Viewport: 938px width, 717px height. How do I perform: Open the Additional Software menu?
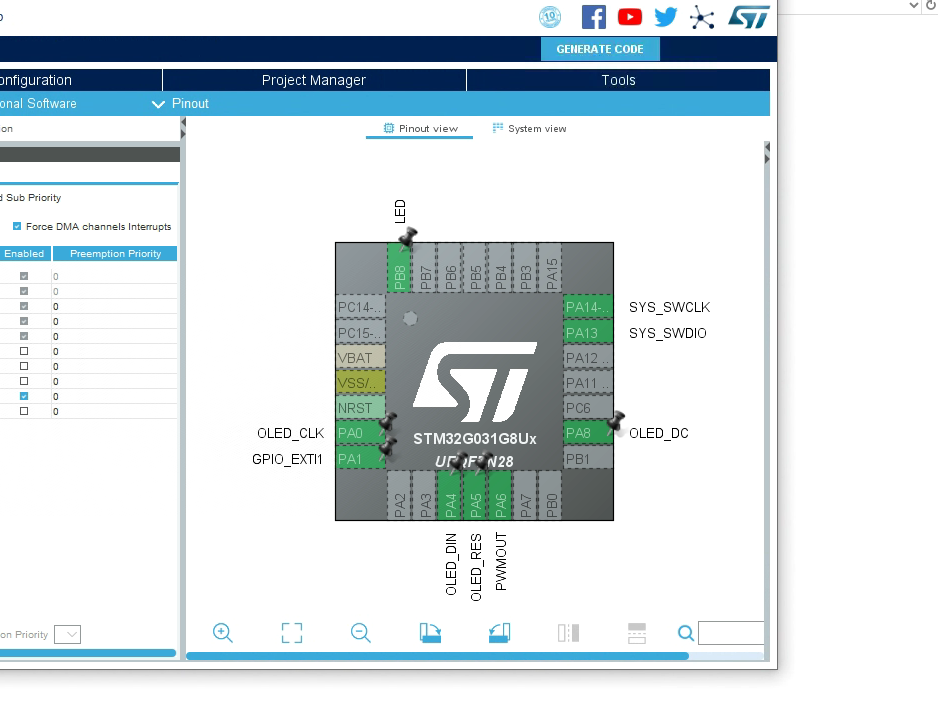(x=38, y=103)
